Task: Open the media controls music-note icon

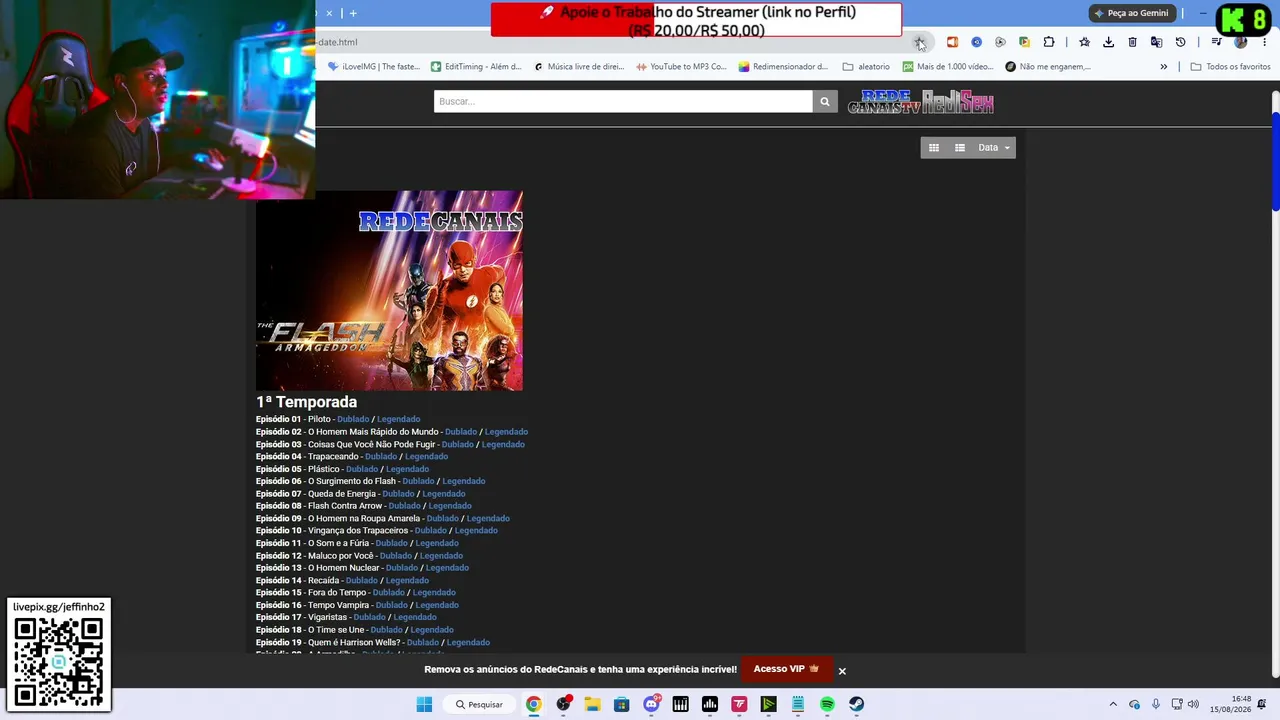Action: click(x=1216, y=42)
